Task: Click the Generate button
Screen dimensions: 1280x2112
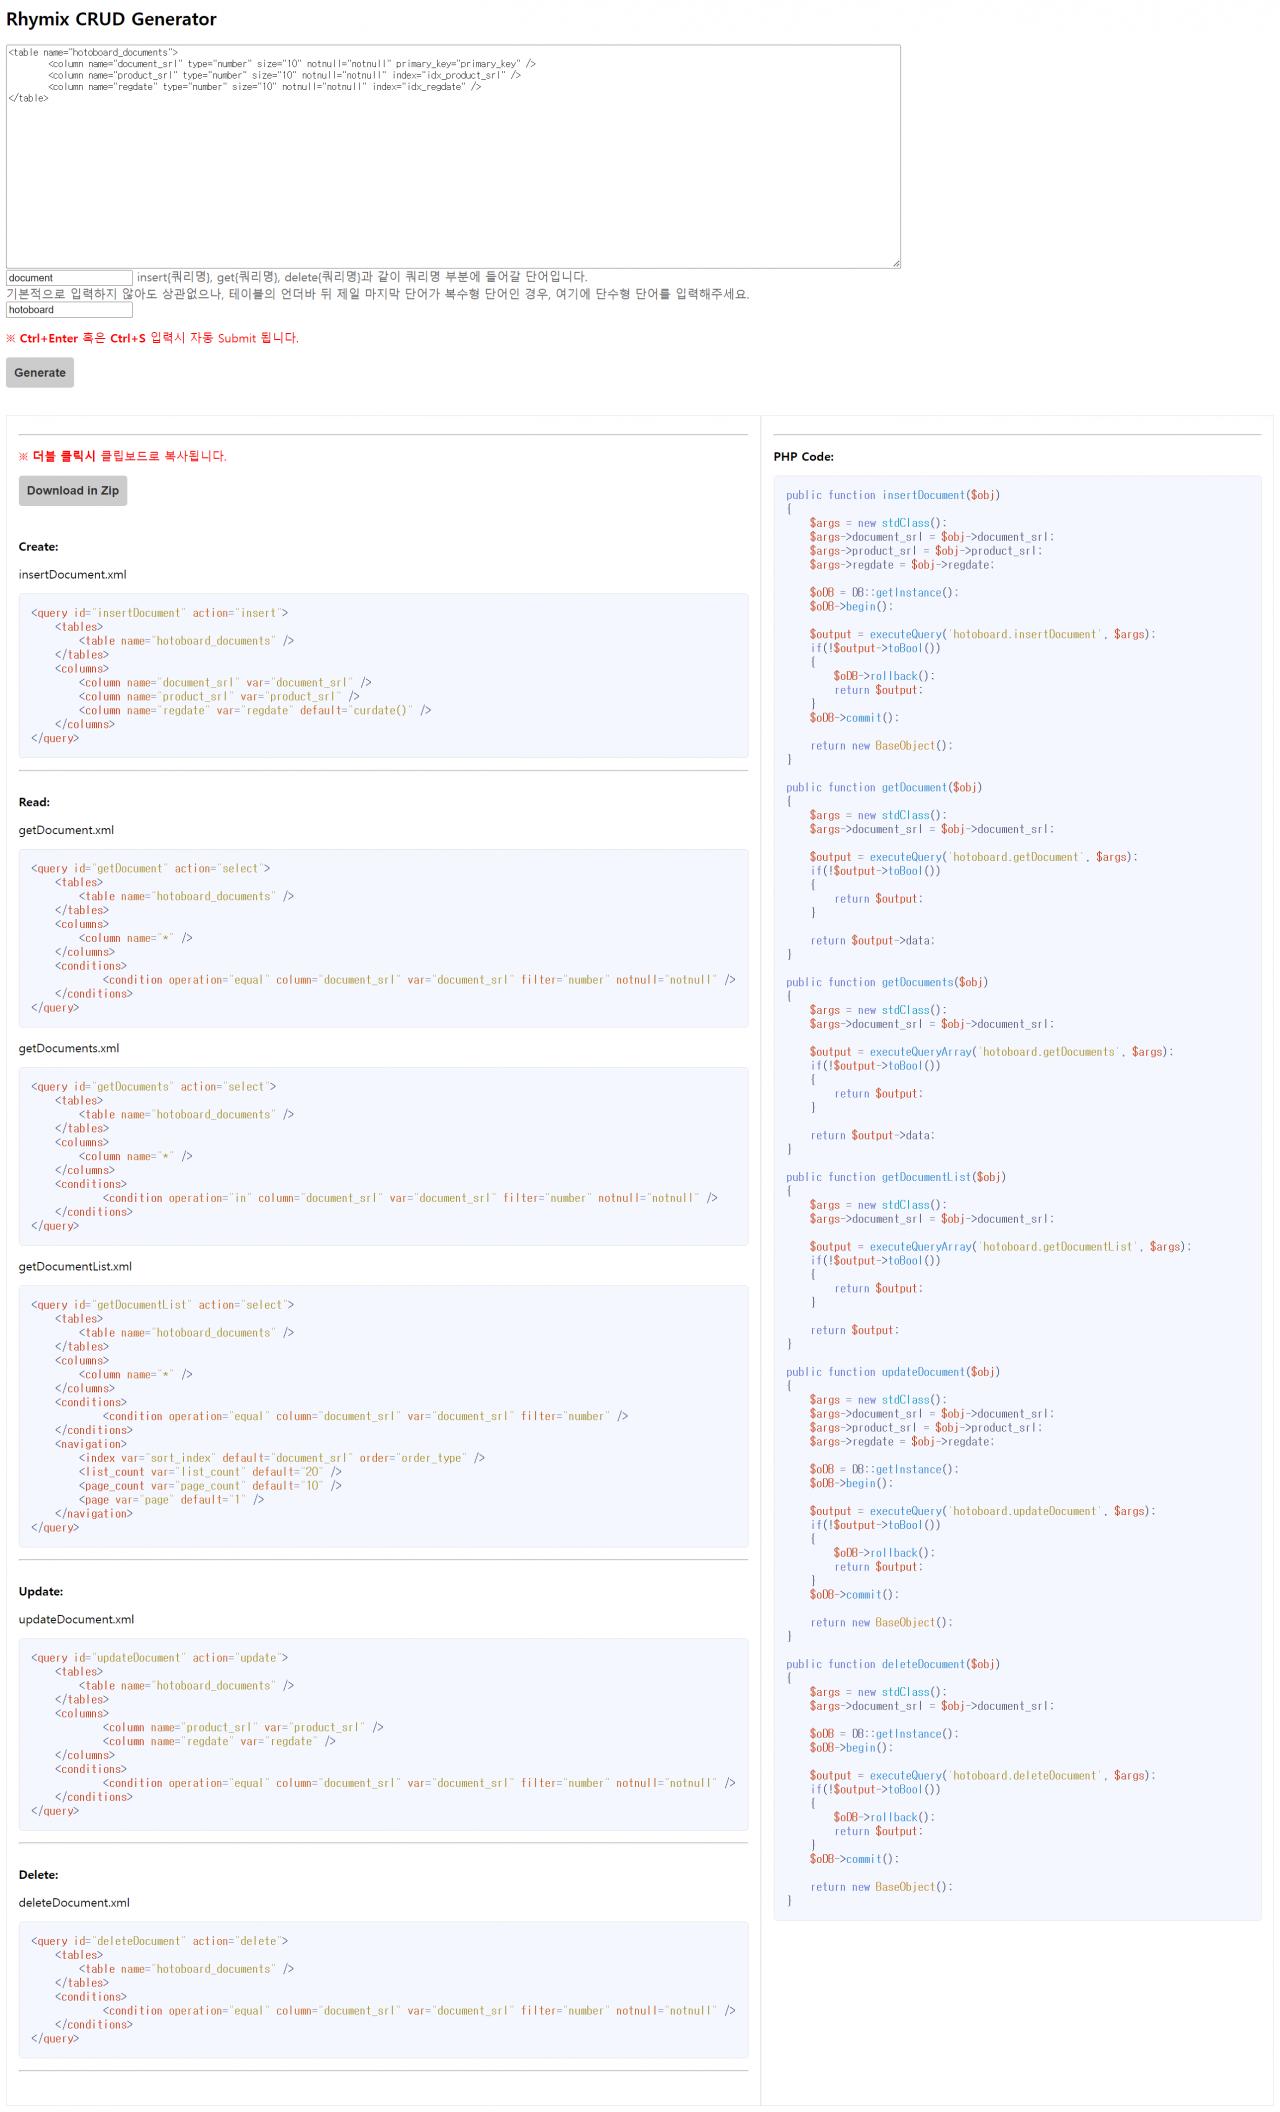Action: [40, 372]
